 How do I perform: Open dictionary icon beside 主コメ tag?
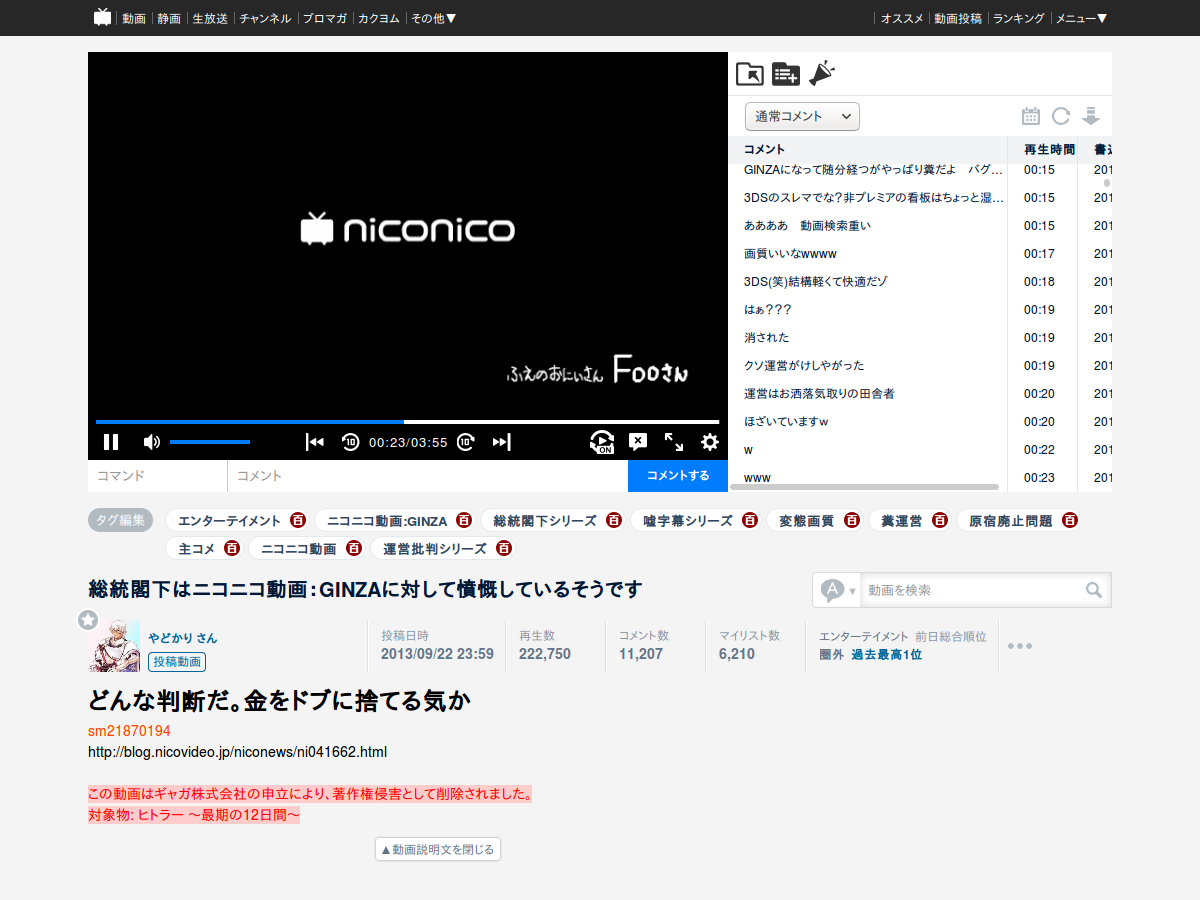(232, 548)
